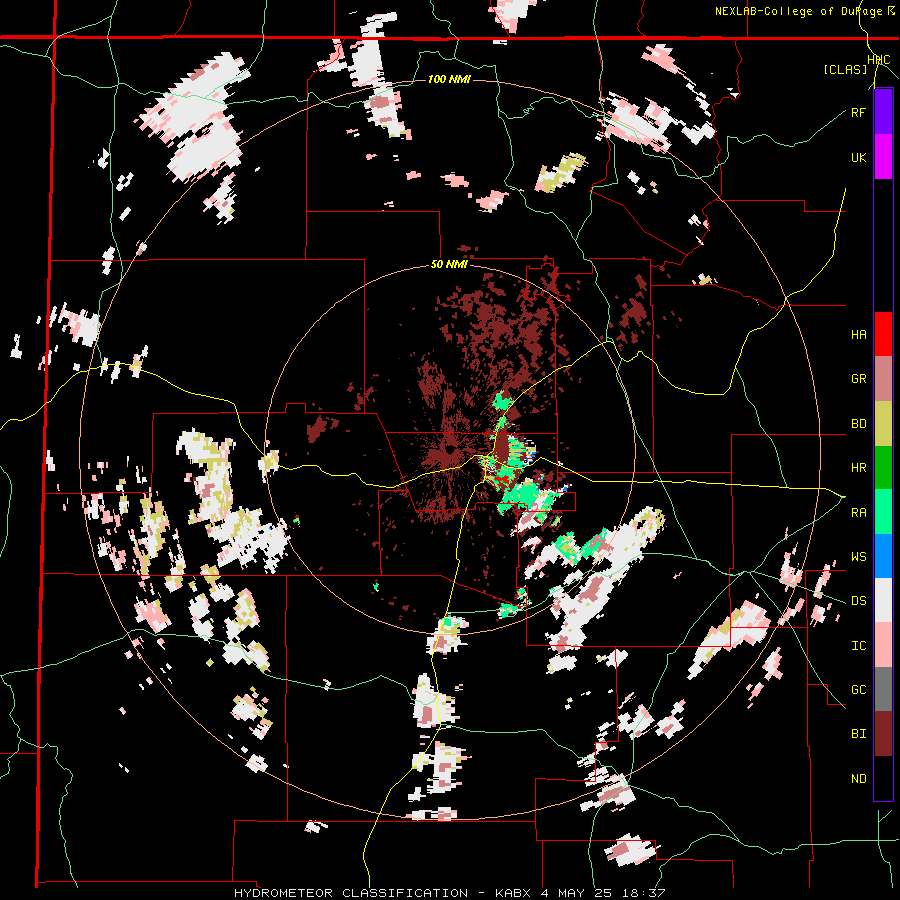Click the DS legend label

[858, 601]
